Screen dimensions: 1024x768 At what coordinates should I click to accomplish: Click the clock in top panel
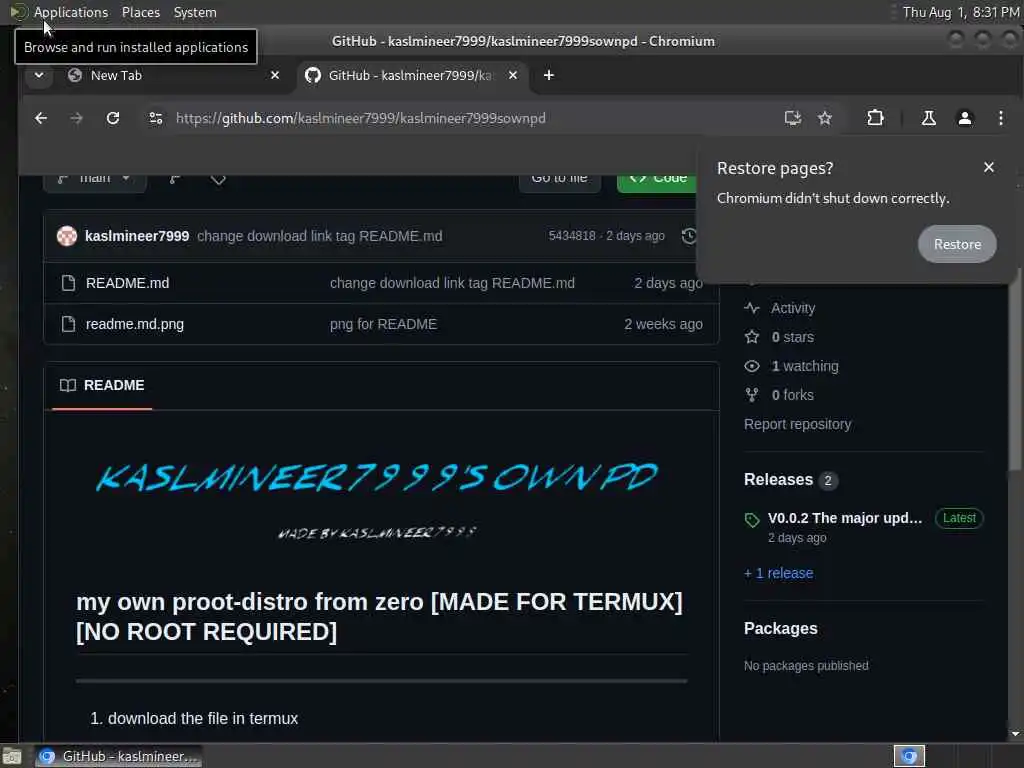tap(961, 12)
